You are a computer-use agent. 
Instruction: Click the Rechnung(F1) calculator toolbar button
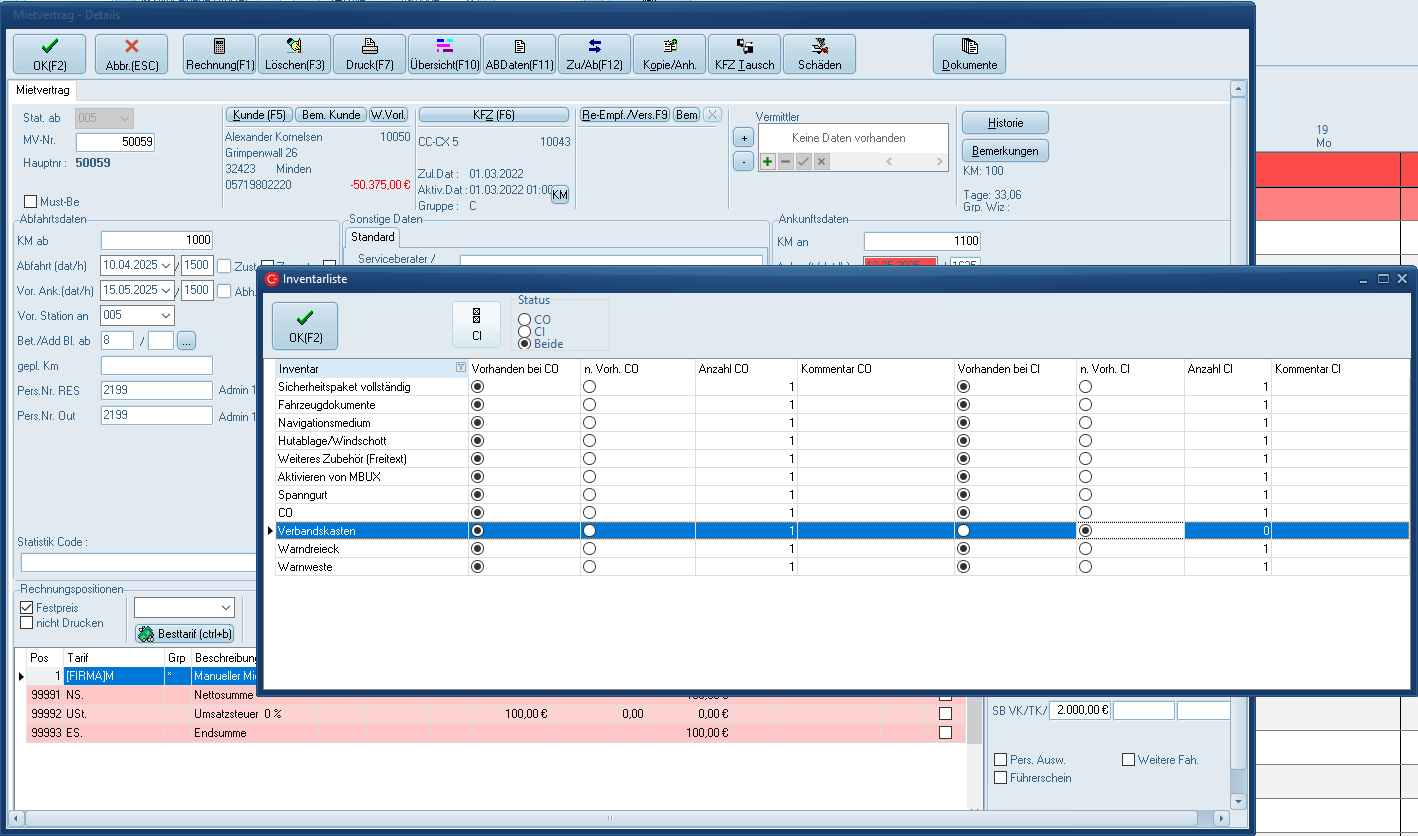point(219,54)
